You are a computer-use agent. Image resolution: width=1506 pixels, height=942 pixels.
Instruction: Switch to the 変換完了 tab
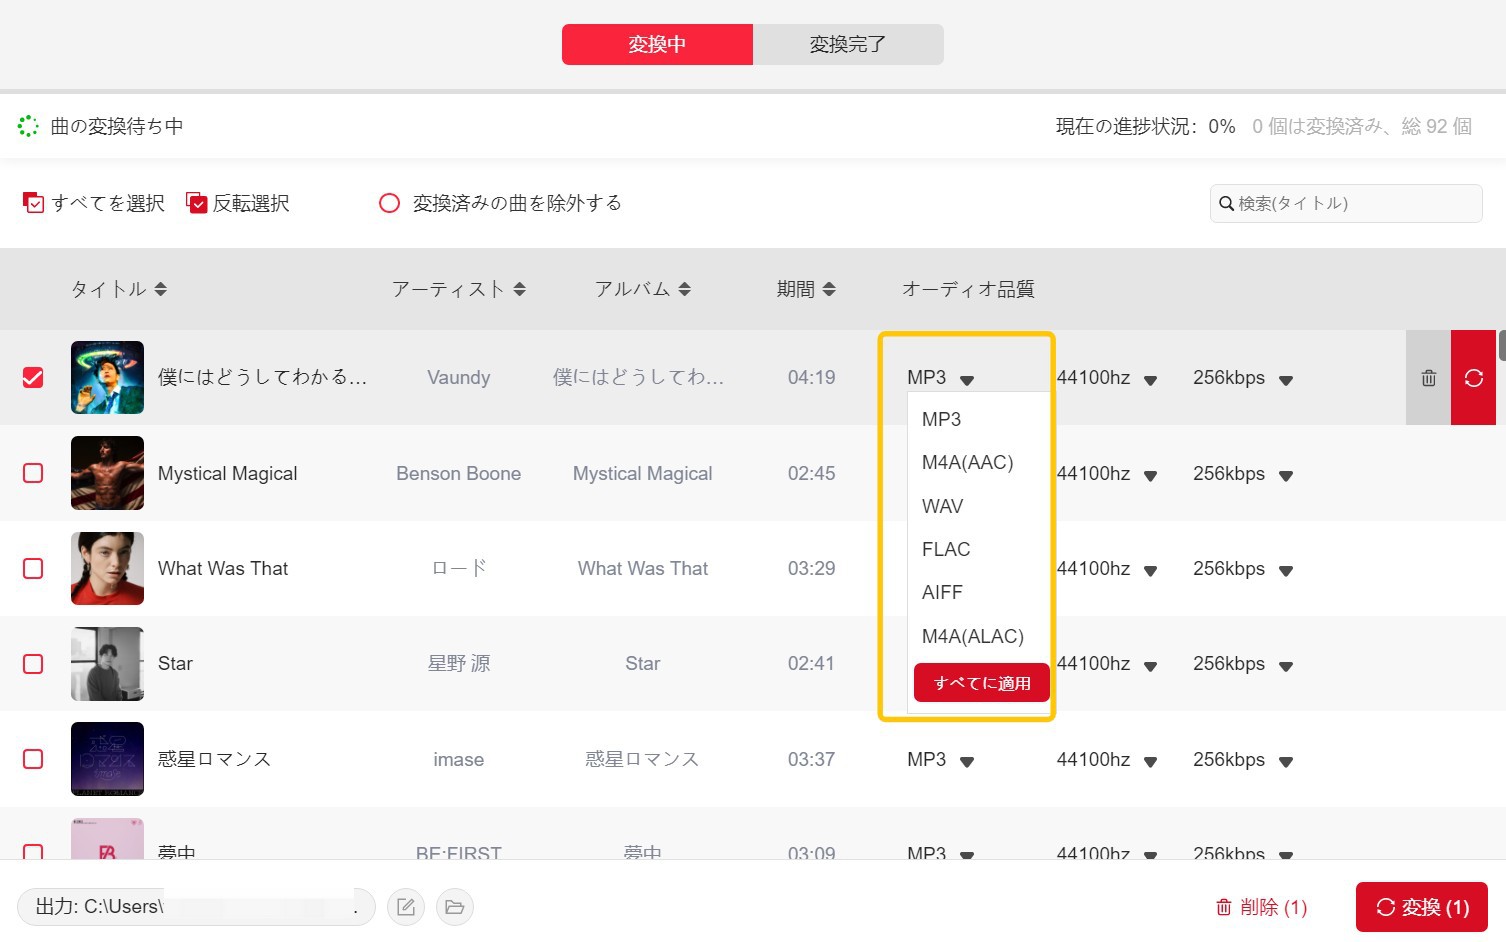847,45
